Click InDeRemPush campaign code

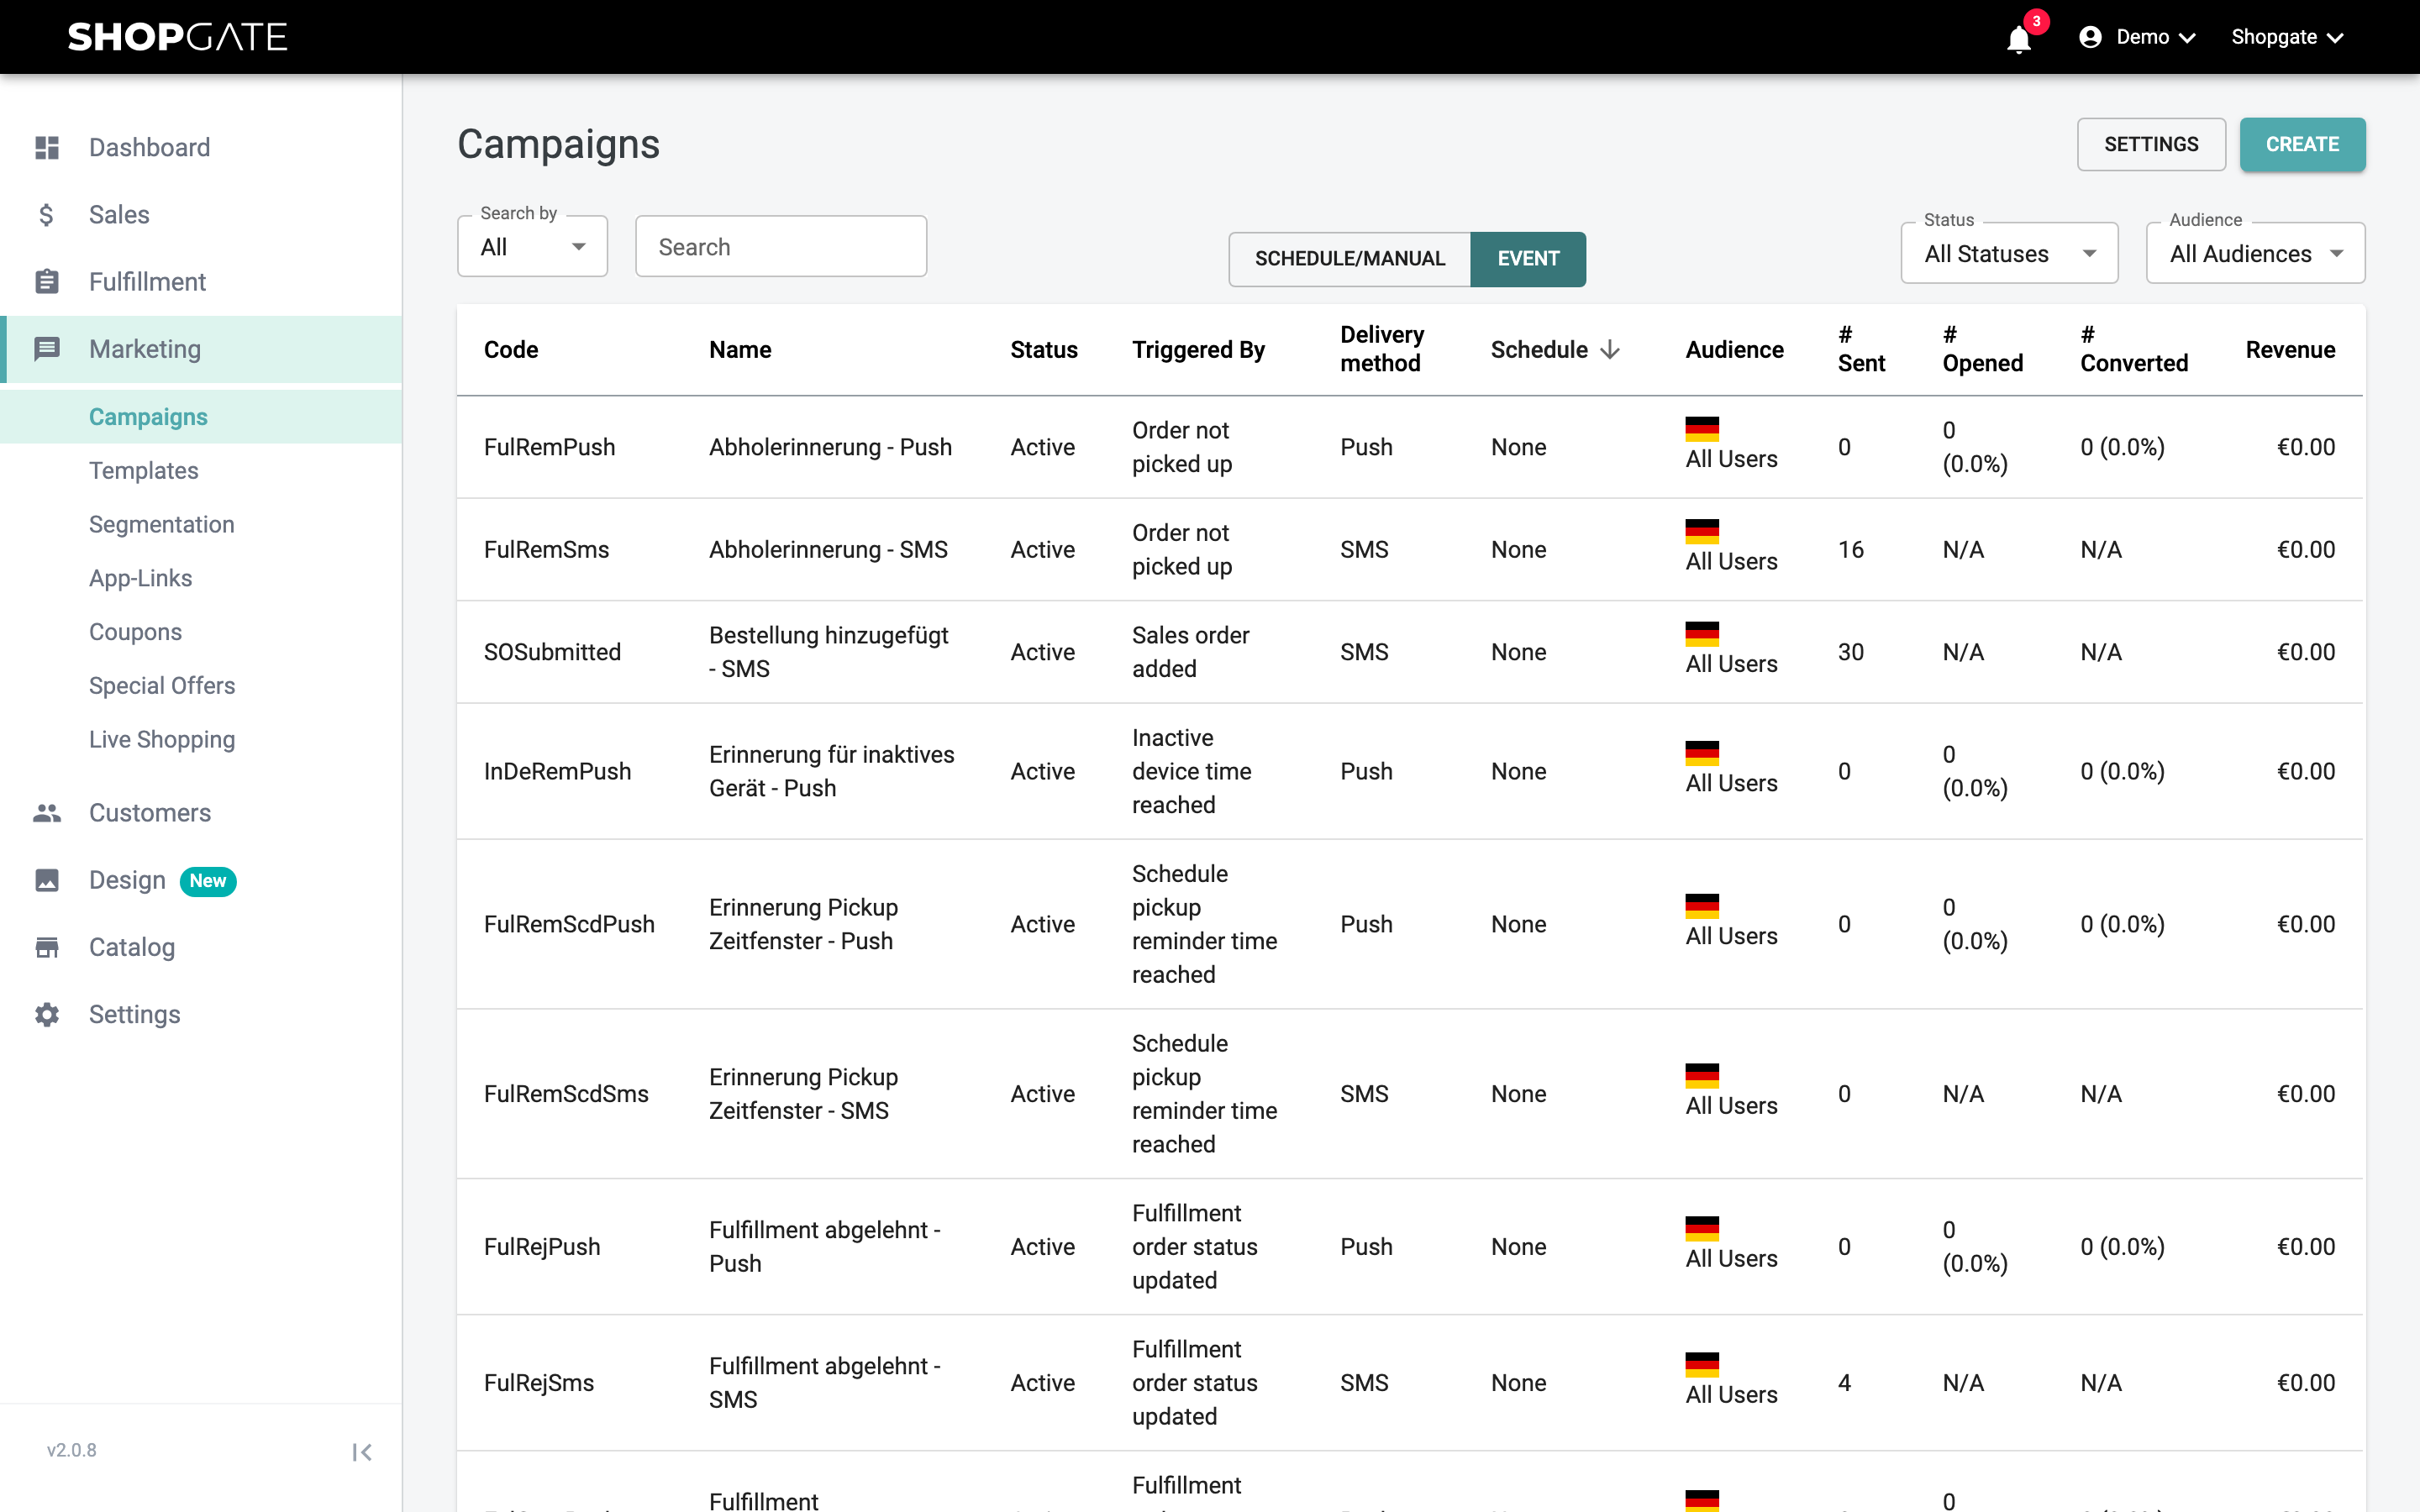click(558, 771)
